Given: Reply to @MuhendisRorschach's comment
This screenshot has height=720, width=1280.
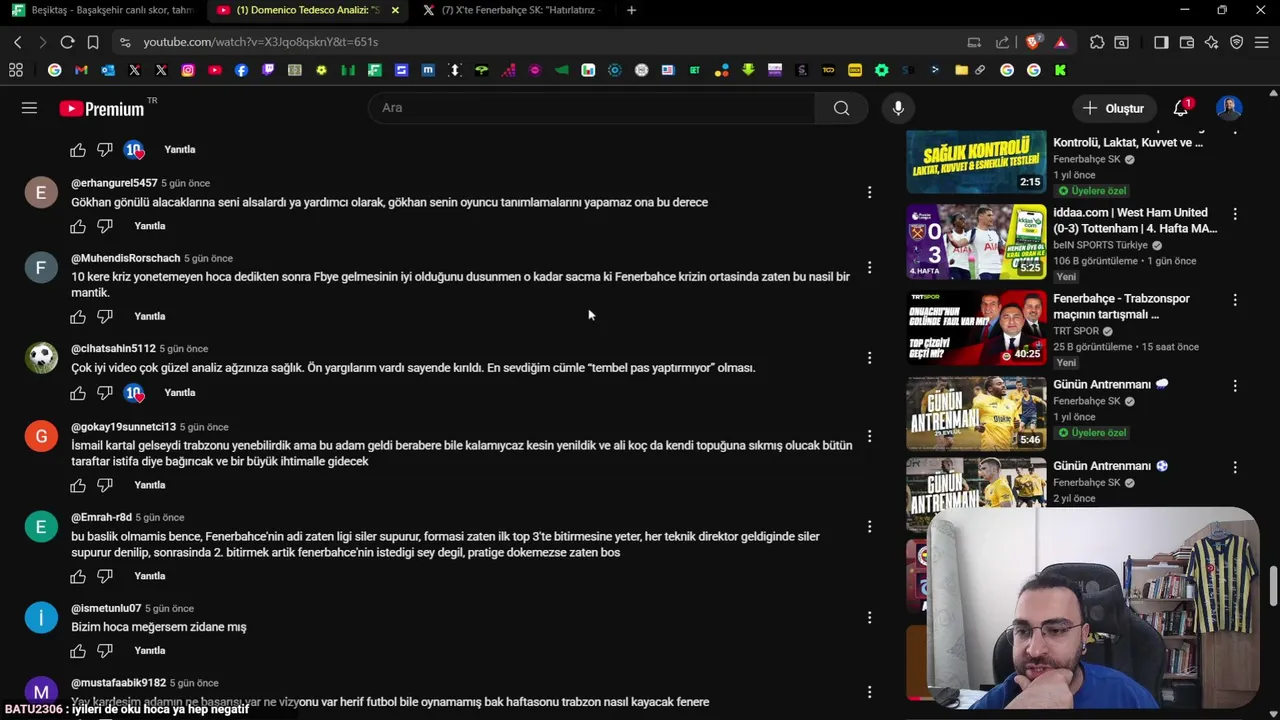Looking at the screenshot, I should [x=150, y=316].
